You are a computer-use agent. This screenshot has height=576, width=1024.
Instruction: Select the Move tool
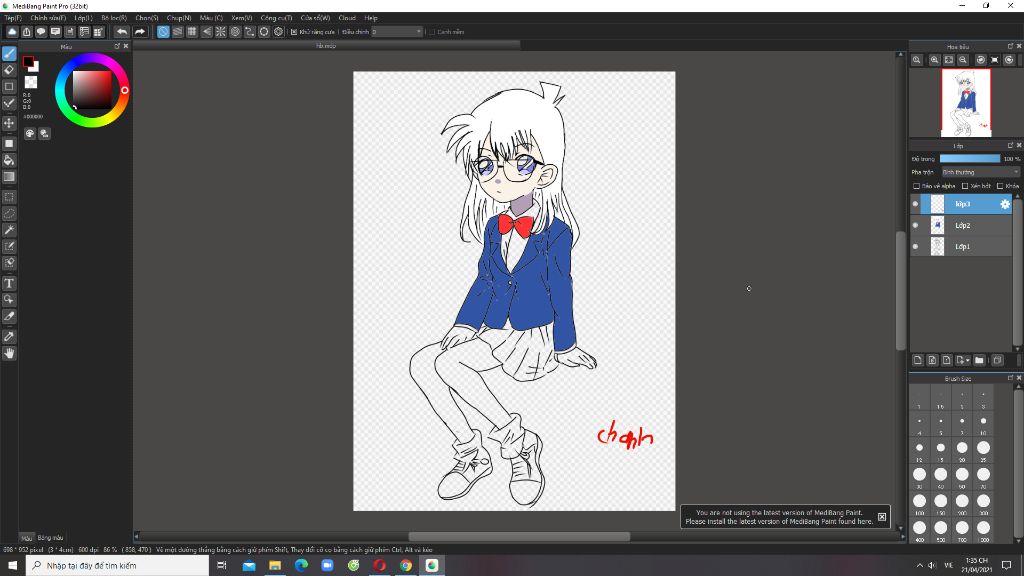click(9, 123)
